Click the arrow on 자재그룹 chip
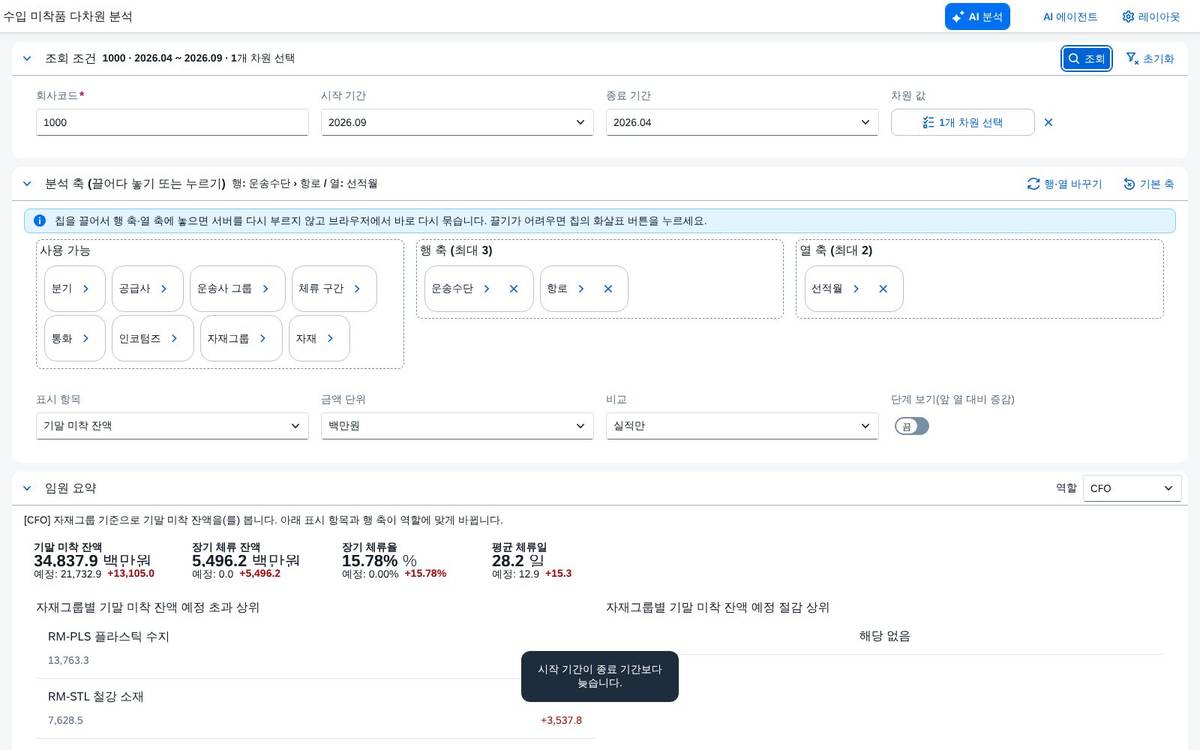 coord(263,338)
